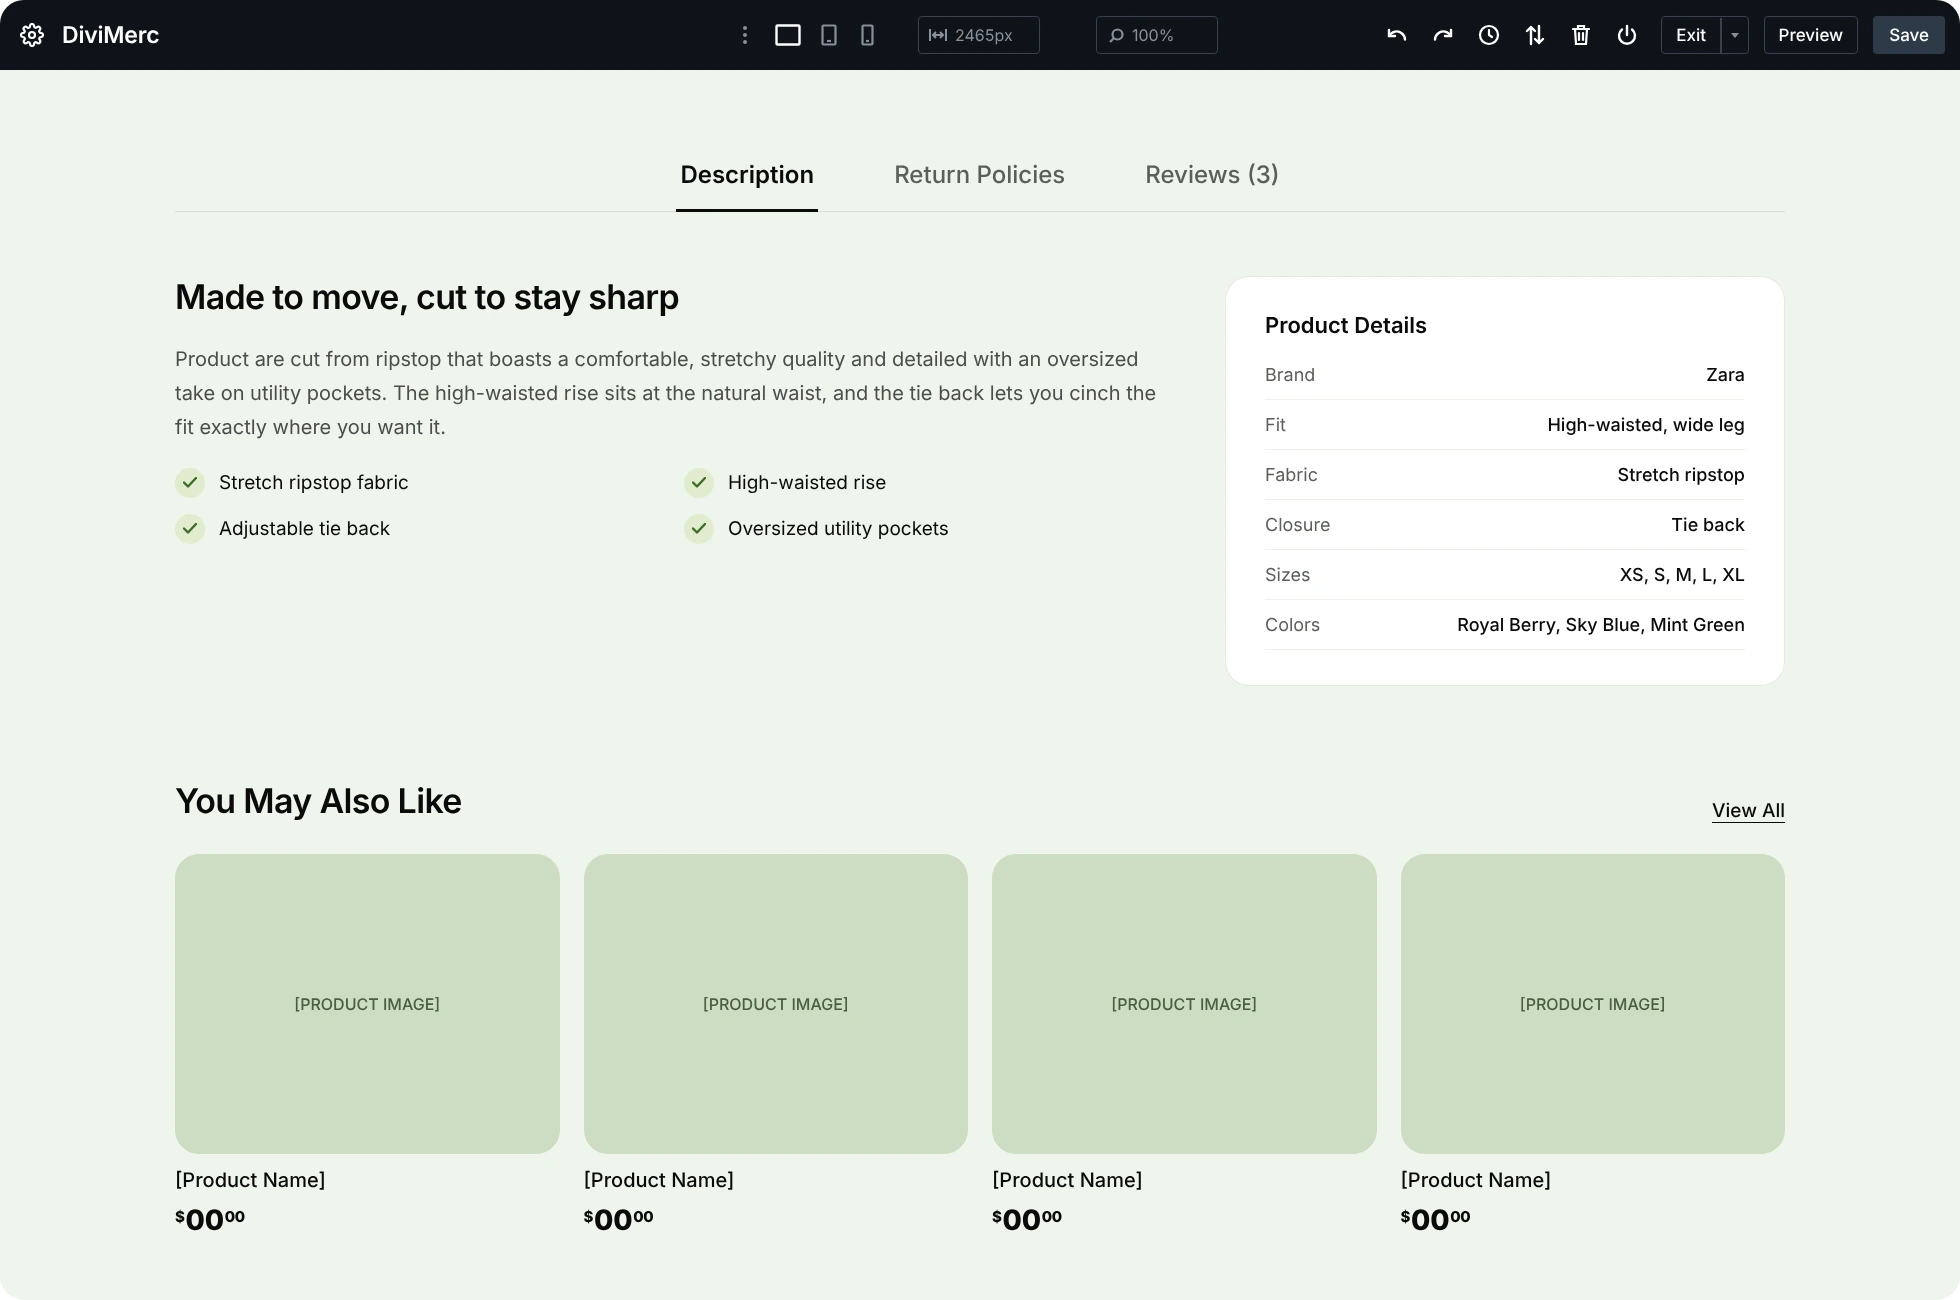Image resolution: width=1960 pixels, height=1300 pixels.
Task: Open the three-dot options menu
Action: 745,35
